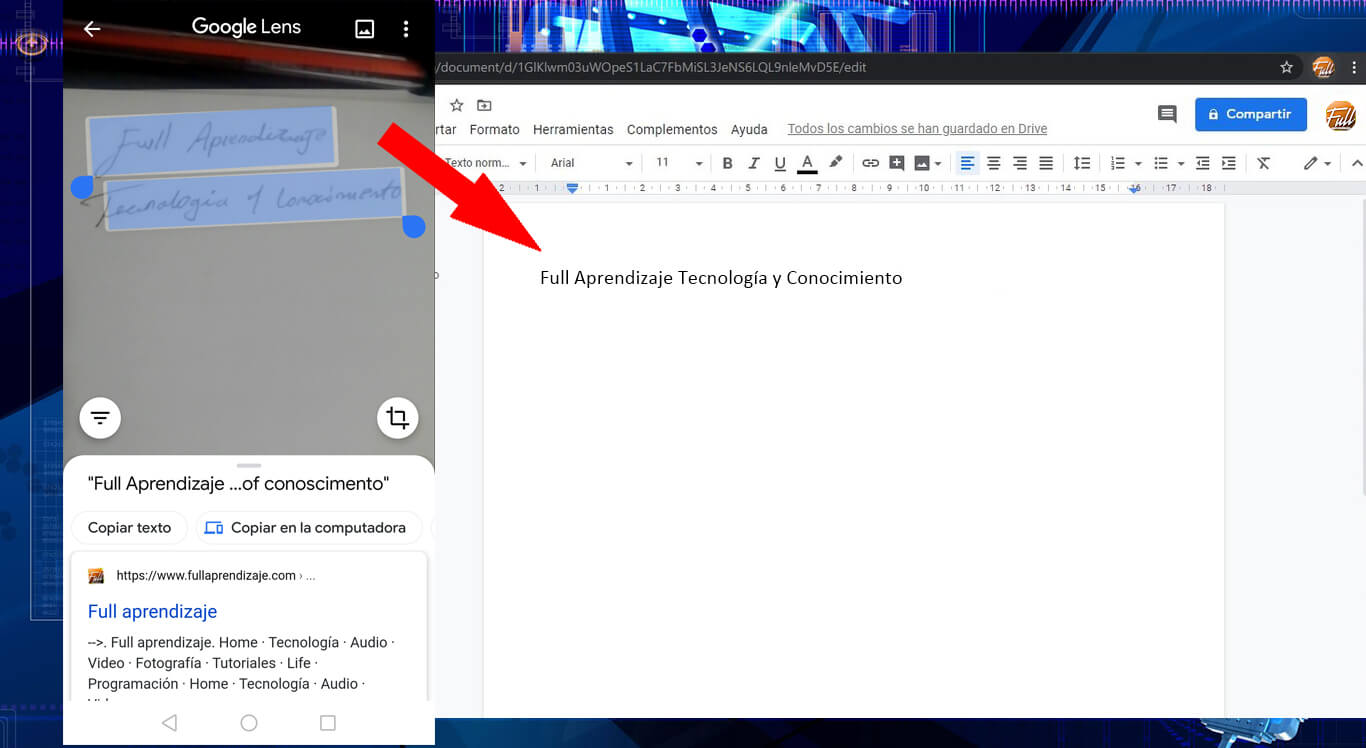Open paragraph style dropdown 'Texto norm...'

(x=485, y=163)
